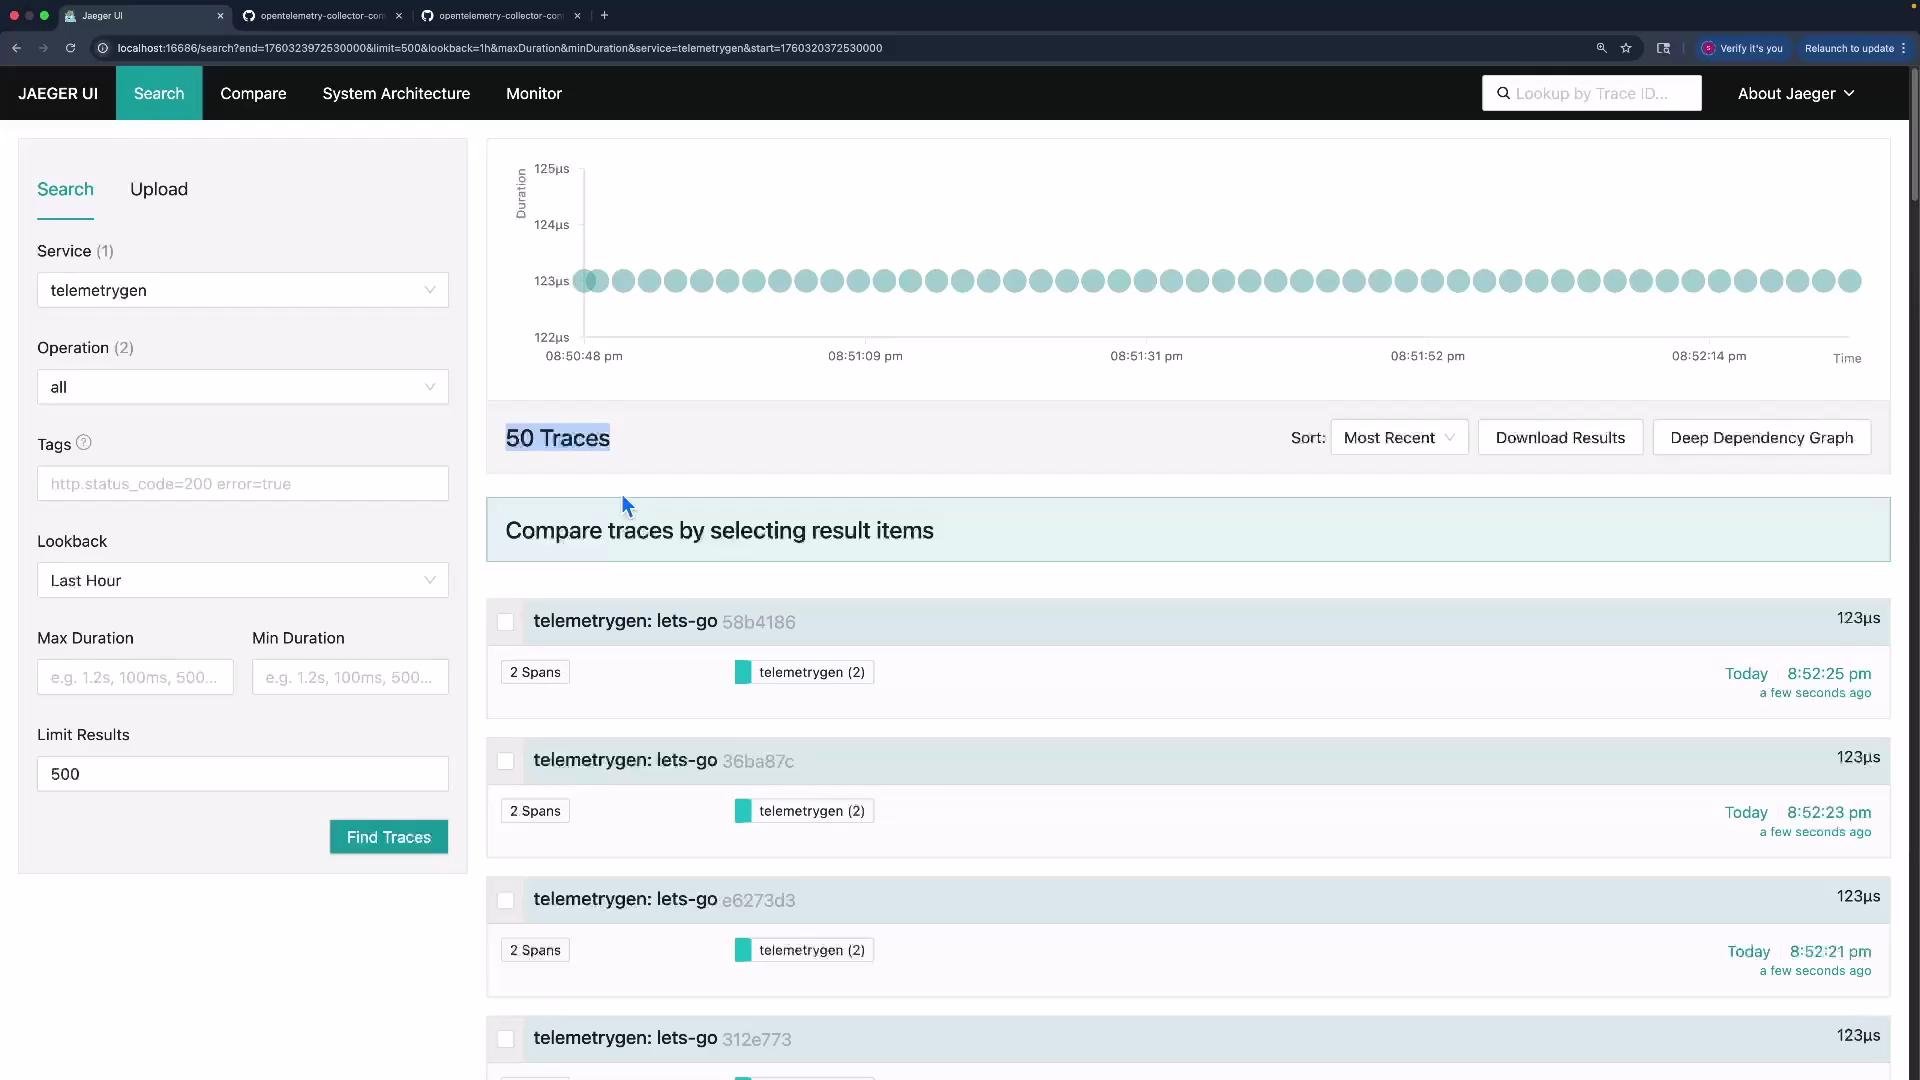Focus the Tags input field
The width and height of the screenshot is (1920, 1080).
pos(243,484)
